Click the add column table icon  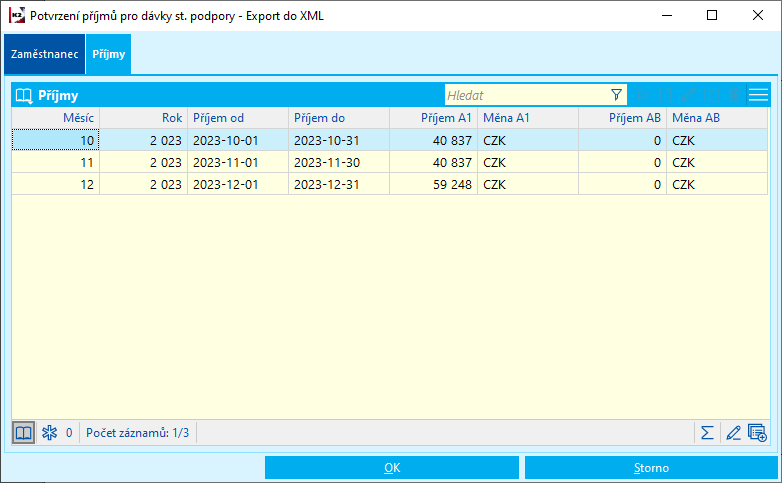click(x=757, y=433)
